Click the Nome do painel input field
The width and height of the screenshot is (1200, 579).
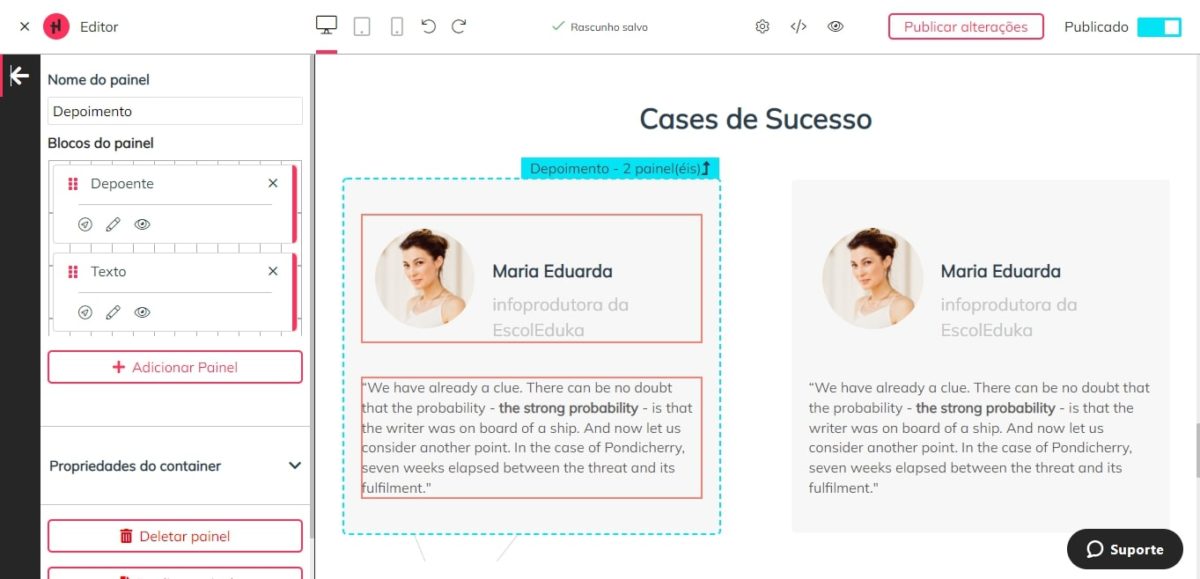click(x=175, y=111)
